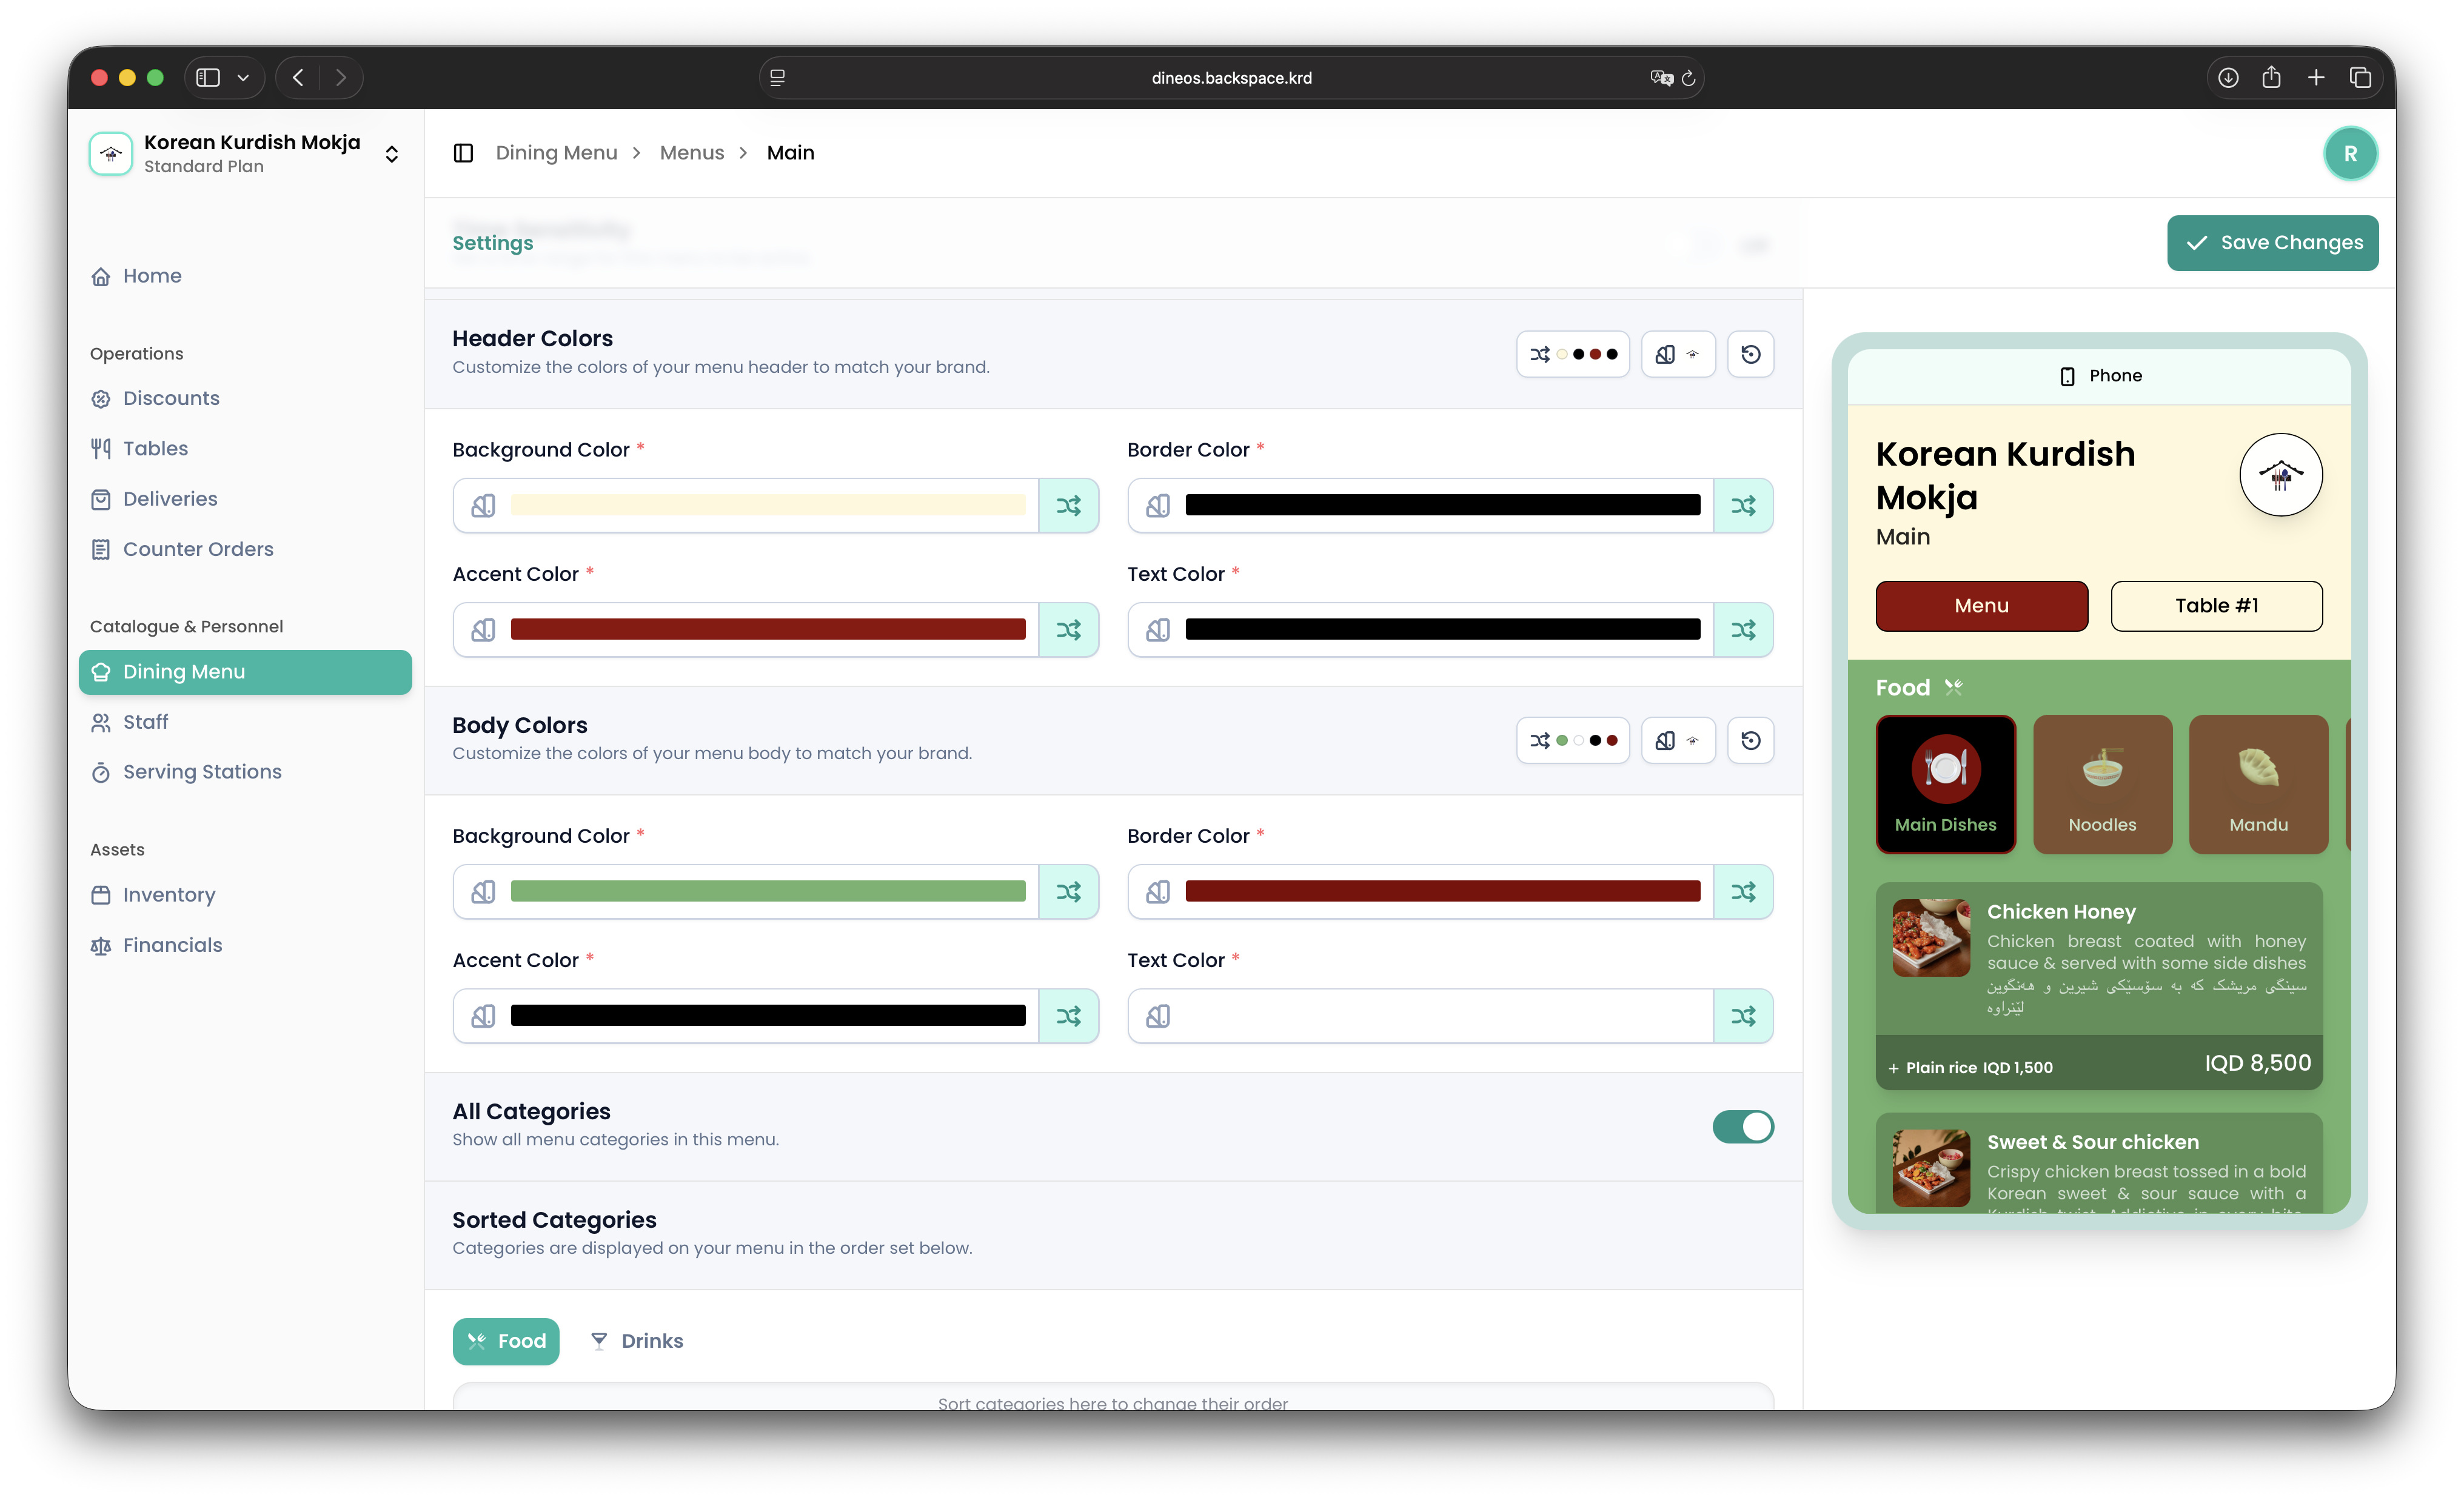The width and height of the screenshot is (2464, 1500).
Task: Click the red Menu button in preview
Action: pos(1981,606)
